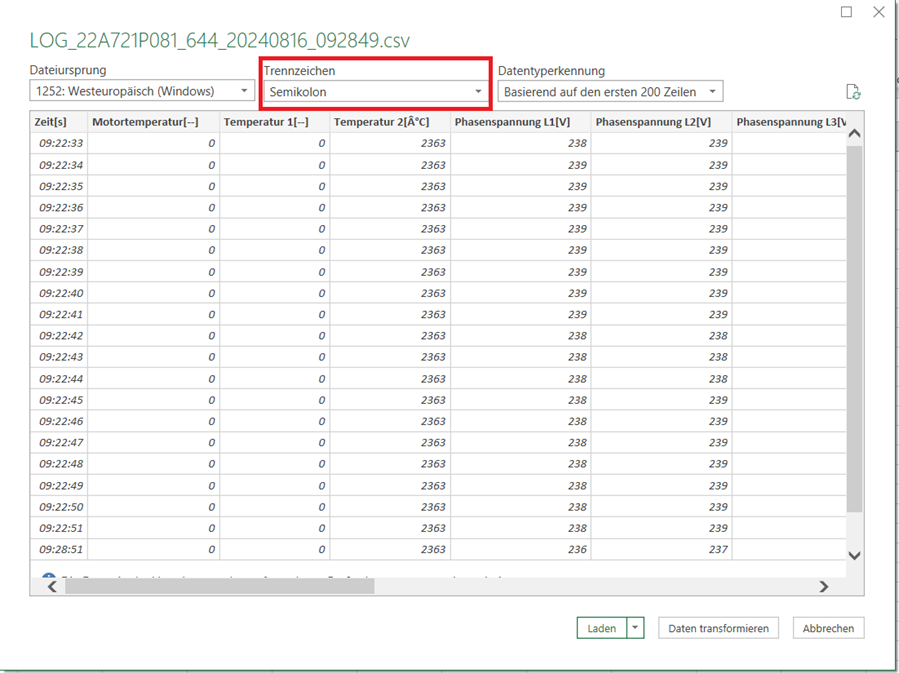Viewport: 899px width, 673px height.
Task: Click the horizontal scrollbar's left arrow
Action: tap(52, 587)
